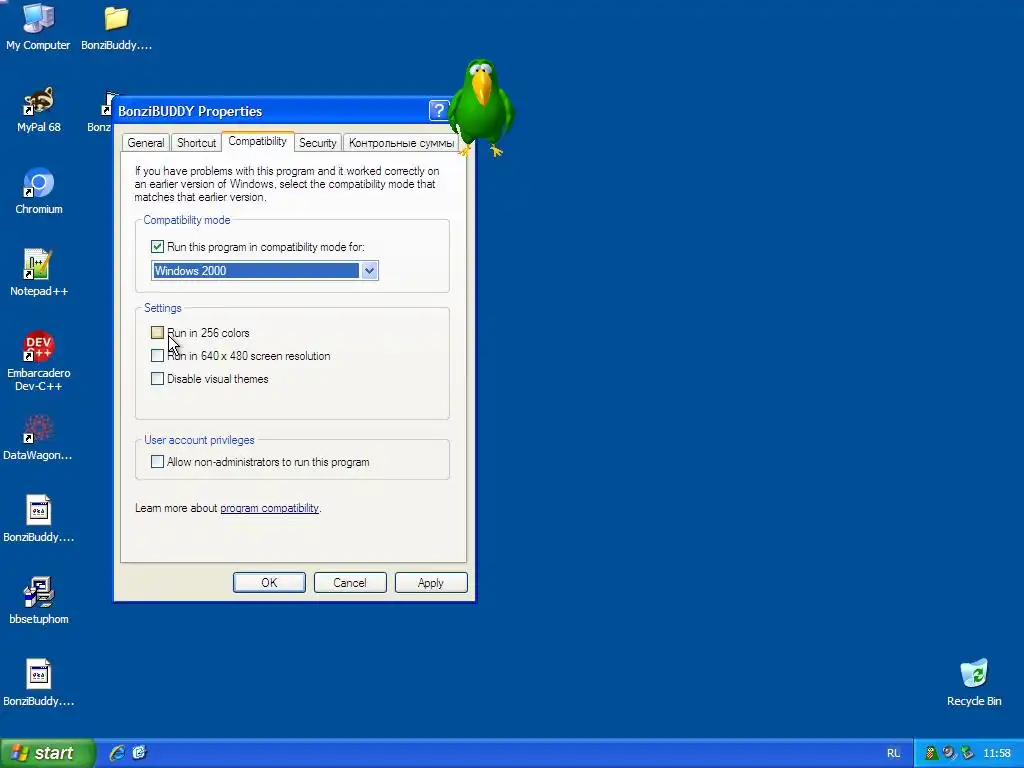The height and width of the screenshot is (768, 1024).
Task: Click the green parrot tray icon
Action: pyautogui.click(x=931, y=753)
